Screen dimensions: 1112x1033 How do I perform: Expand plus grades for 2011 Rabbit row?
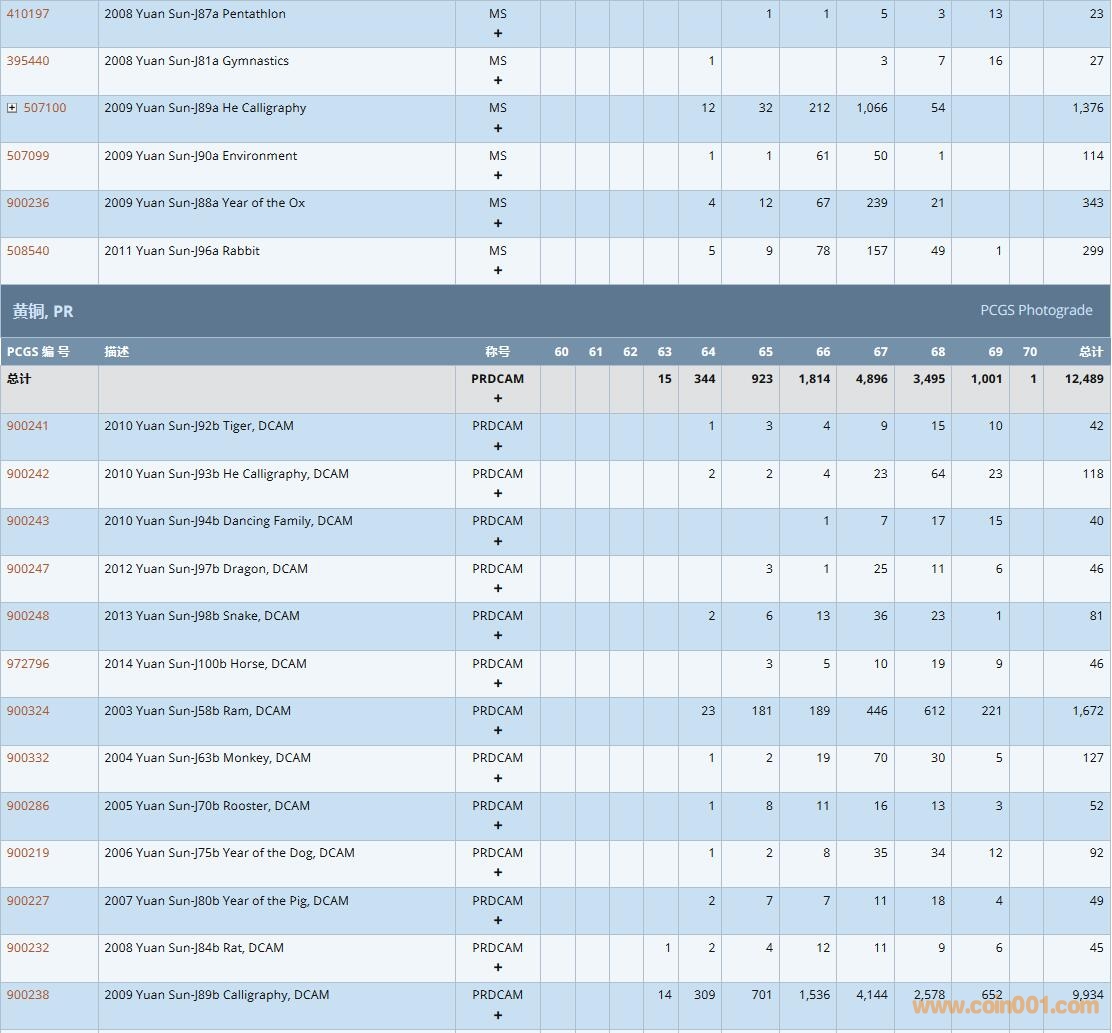point(498,270)
